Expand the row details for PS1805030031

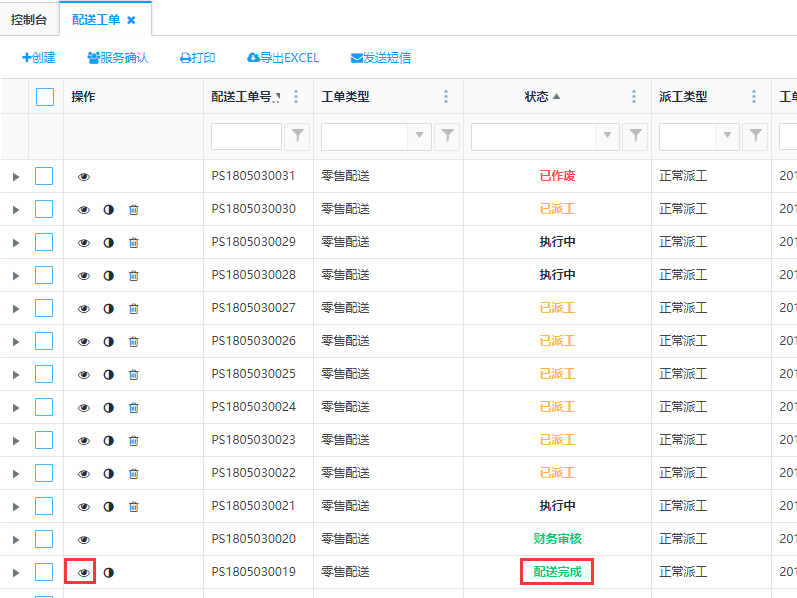coord(15,177)
